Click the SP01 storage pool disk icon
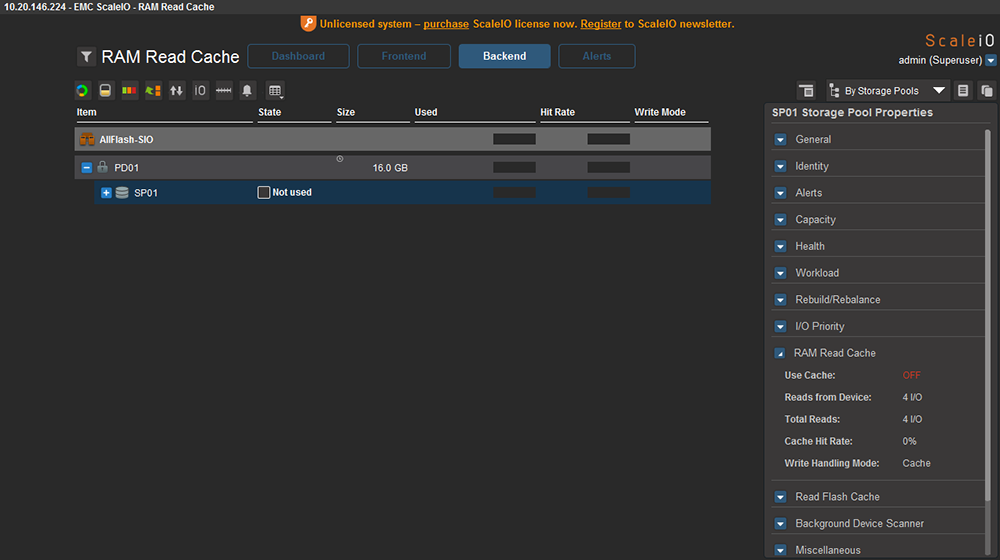This screenshot has height=560, width=1000. click(122, 193)
